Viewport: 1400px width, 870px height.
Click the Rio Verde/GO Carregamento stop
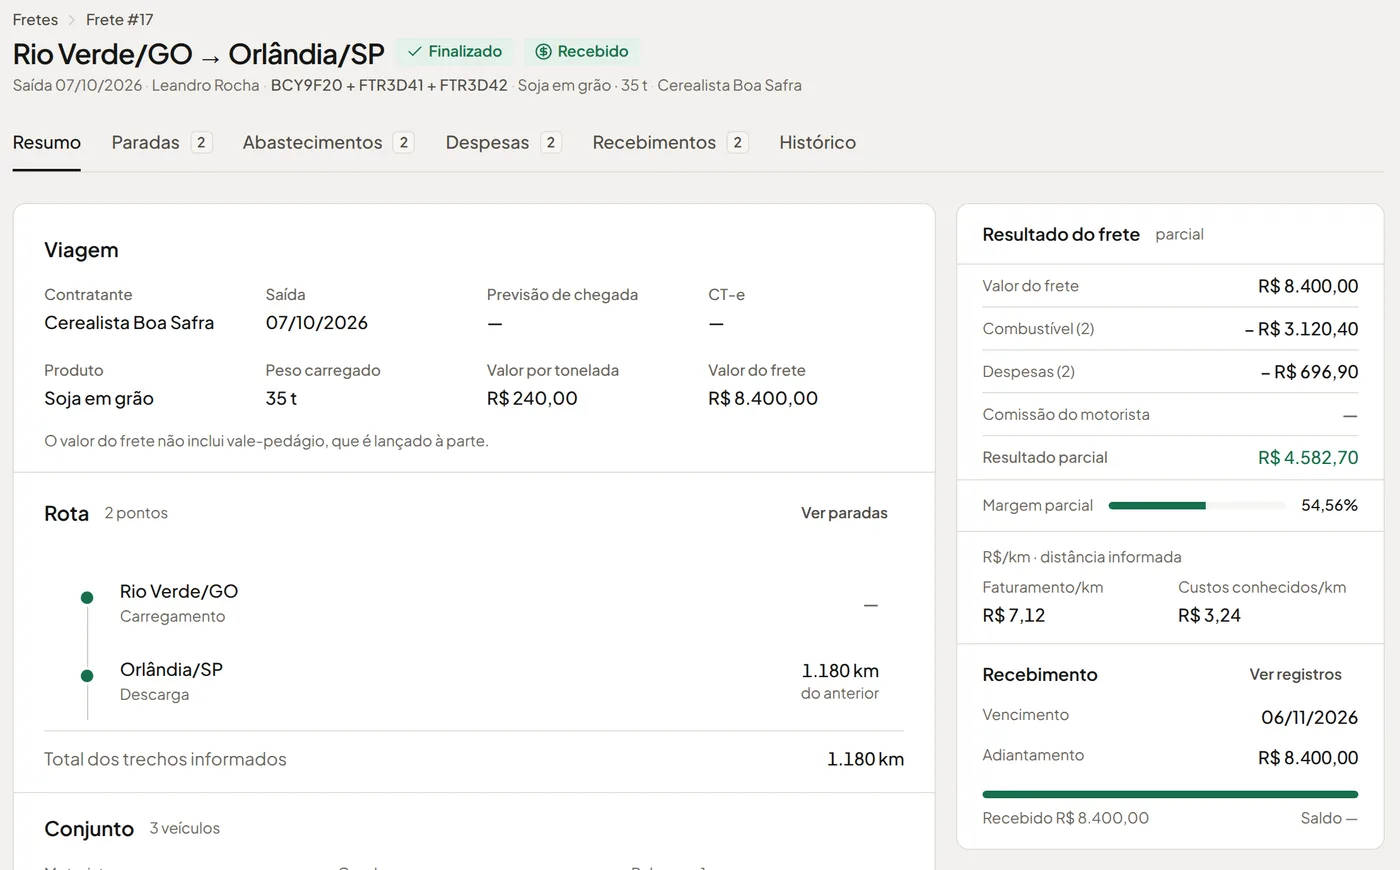tap(179, 603)
